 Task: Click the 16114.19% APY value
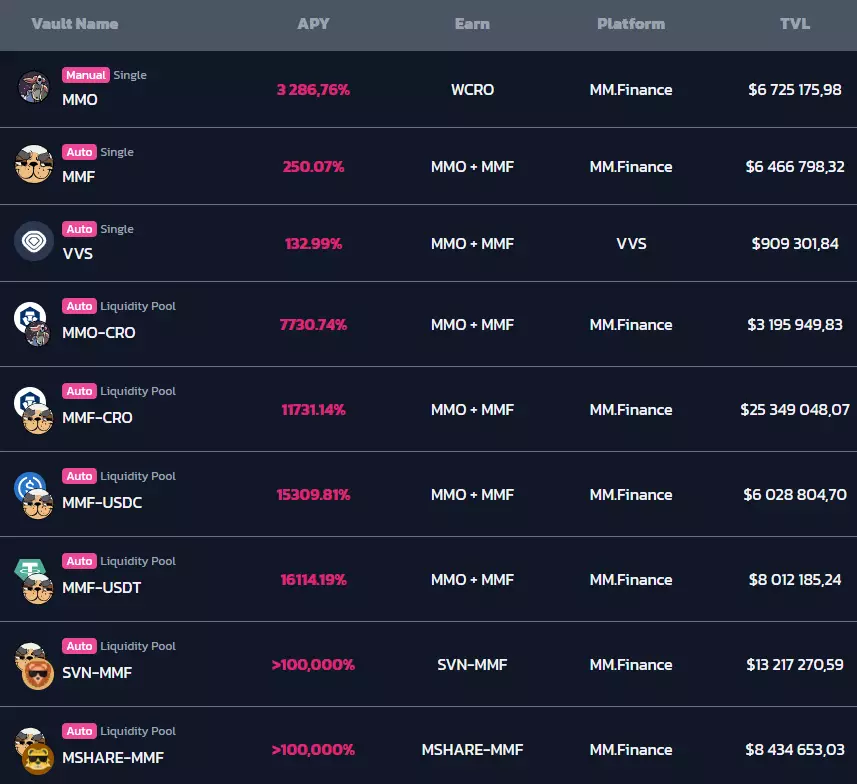[x=313, y=580]
